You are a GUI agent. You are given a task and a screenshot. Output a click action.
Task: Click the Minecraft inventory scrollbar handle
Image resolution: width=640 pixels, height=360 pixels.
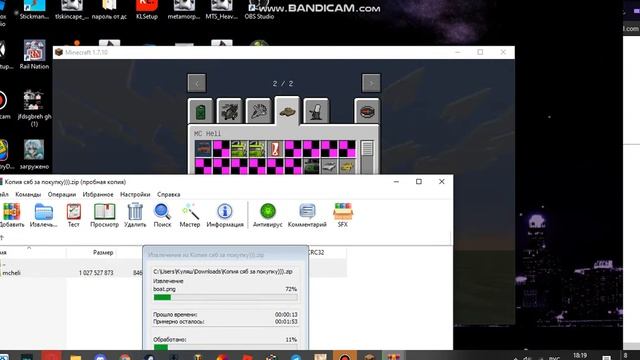click(x=367, y=149)
